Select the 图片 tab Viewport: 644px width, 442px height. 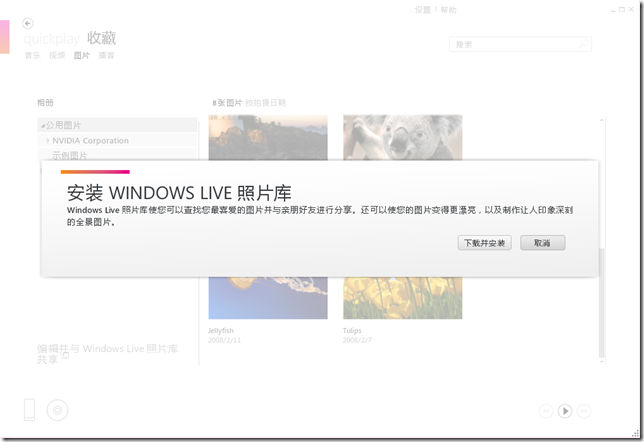(82, 55)
